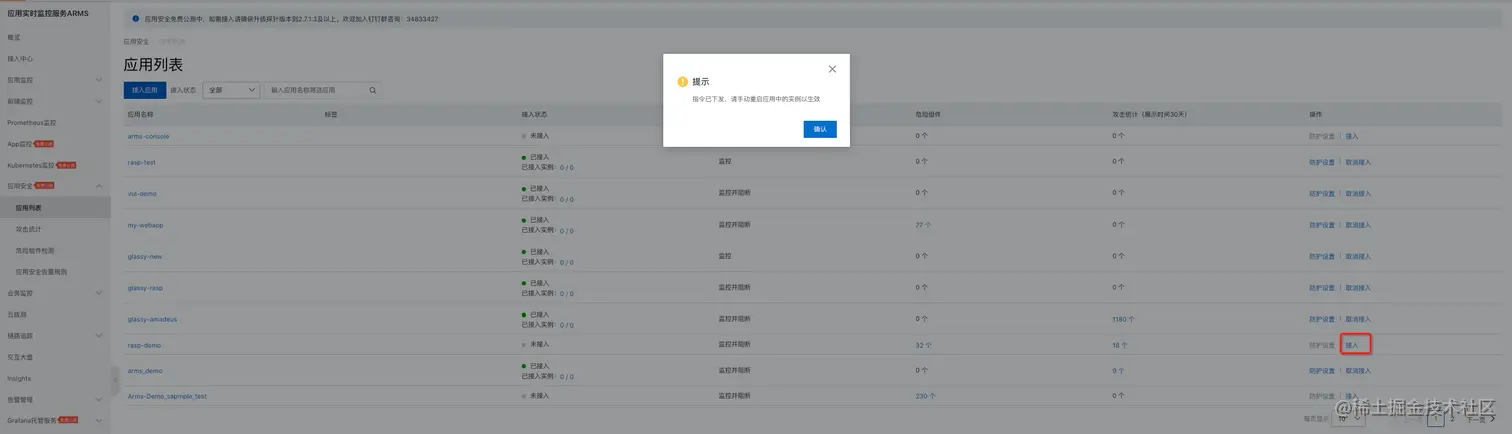This screenshot has height=434, width=1512.
Task: Open the my-webapp application
Action: click(x=145, y=225)
